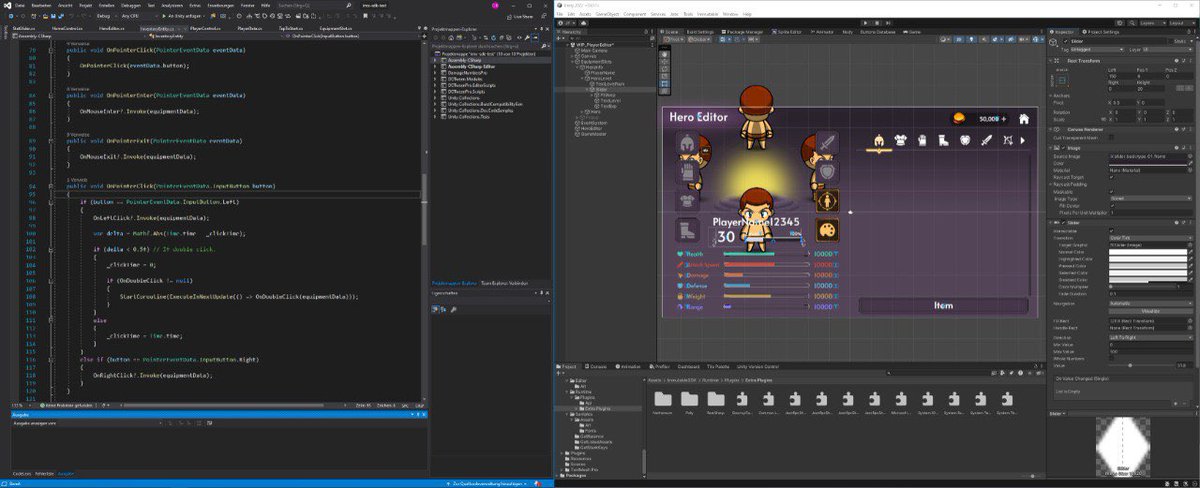Select the Rect tool in Scene view overlay
The width and height of the screenshot is (1200, 488).
[x=666, y=82]
